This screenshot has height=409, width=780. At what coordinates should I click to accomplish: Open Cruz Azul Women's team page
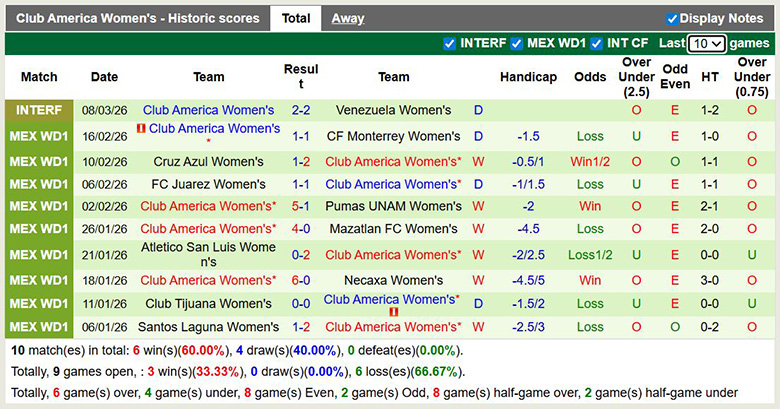[209, 161]
